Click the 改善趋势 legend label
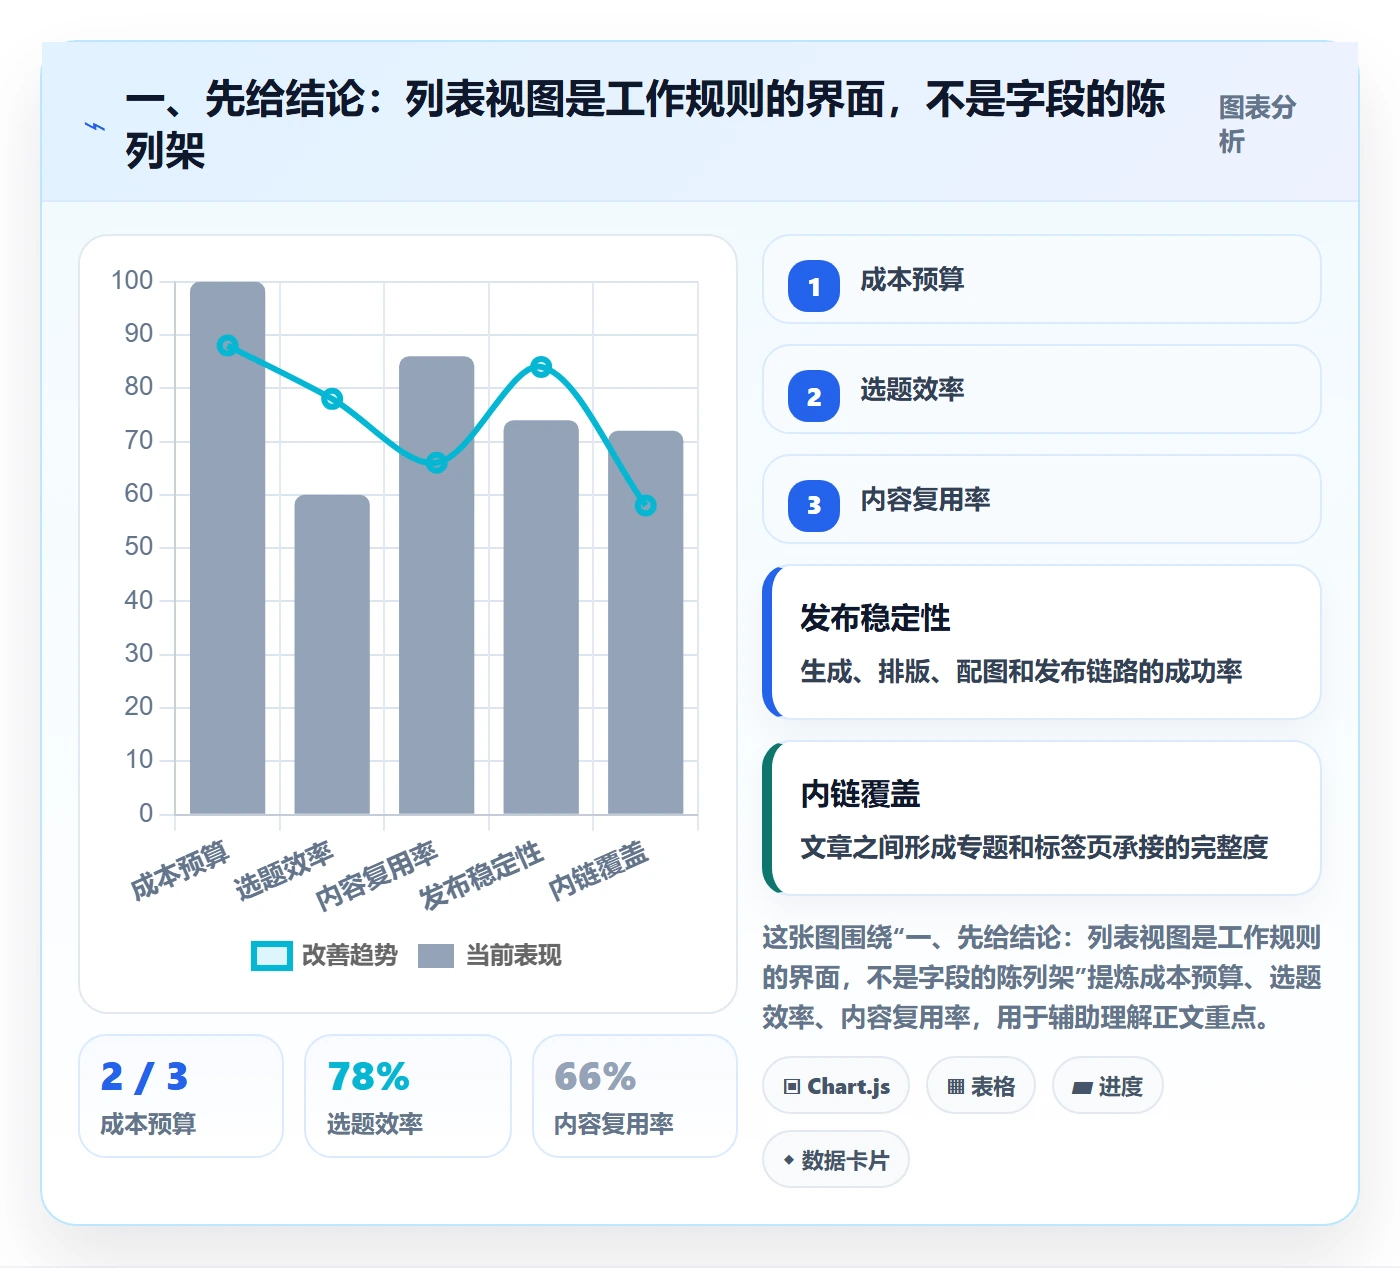 pyautogui.click(x=350, y=956)
